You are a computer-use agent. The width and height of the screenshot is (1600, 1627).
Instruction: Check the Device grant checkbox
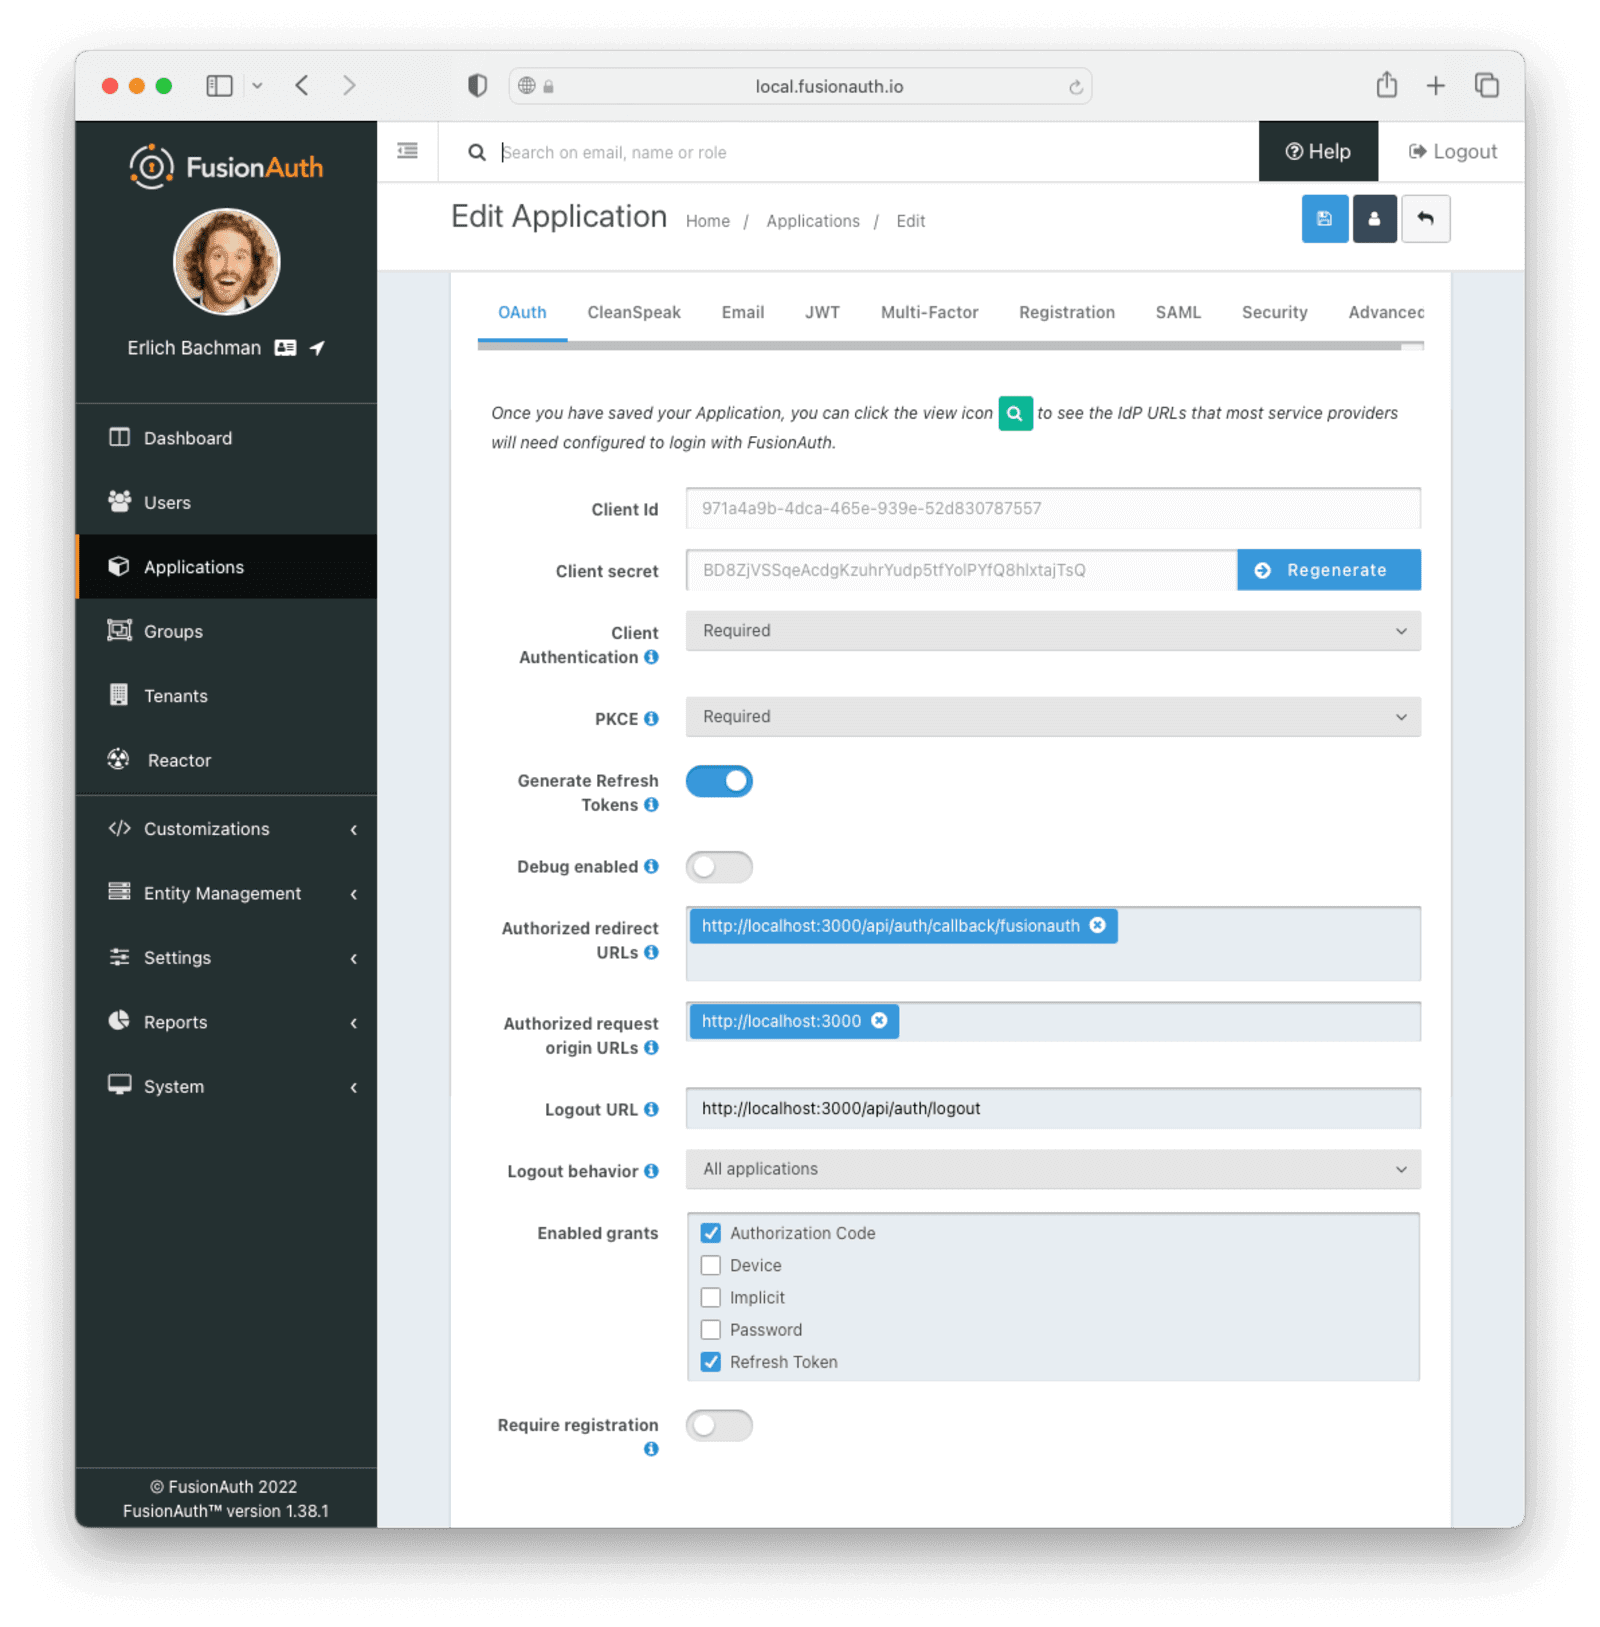pyautogui.click(x=711, y=1265)
